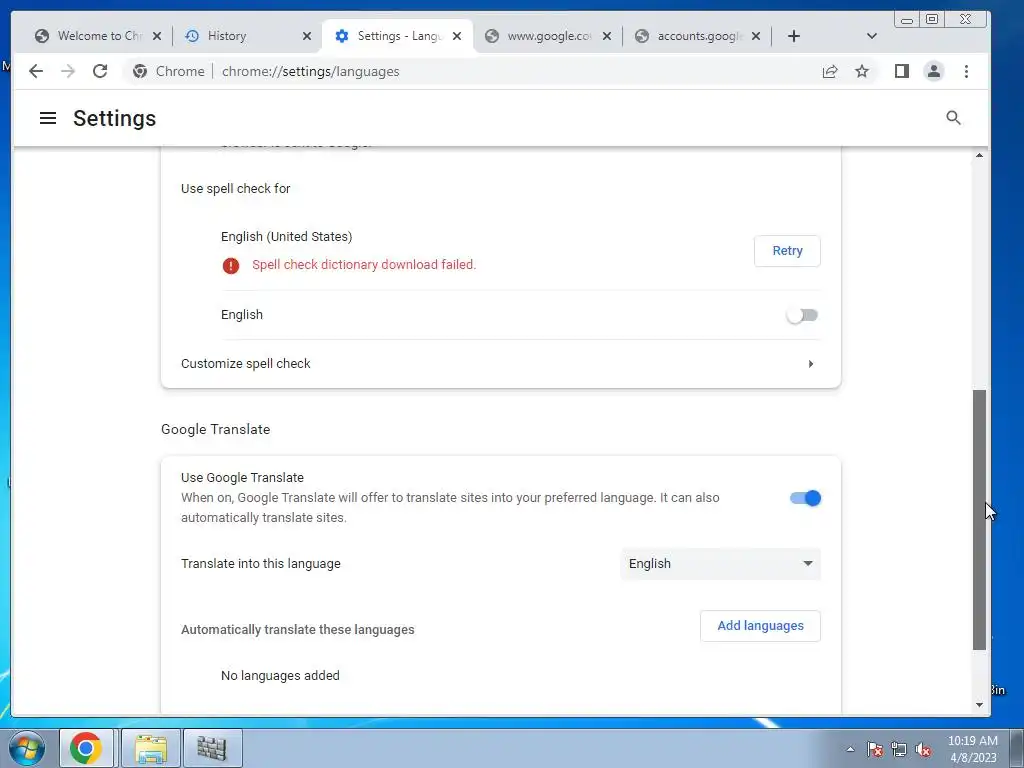Close the accounts.google tab

click(756, 36)
